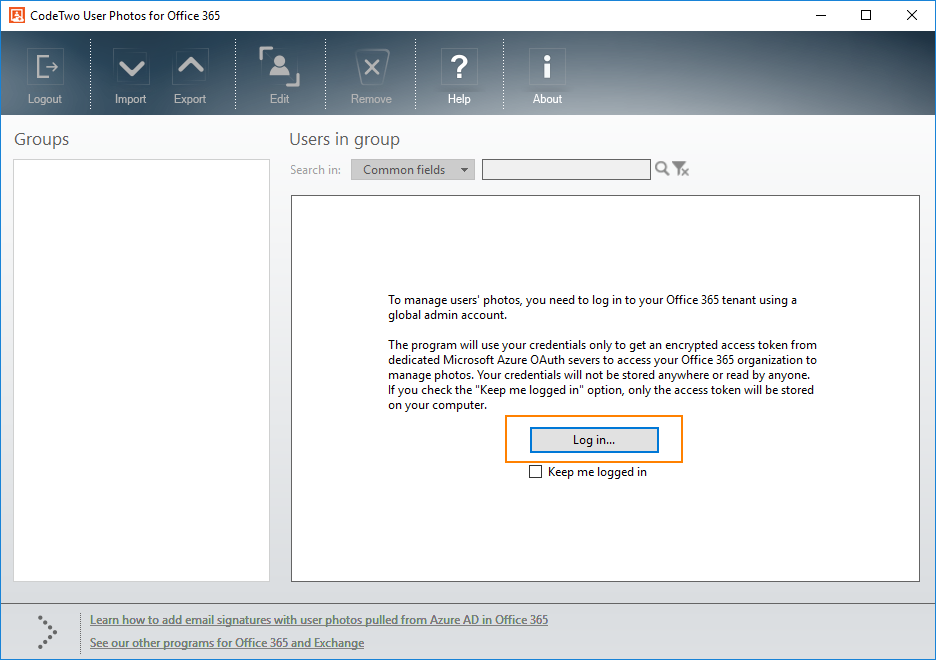Image resolution: width=936 pixels, height=660 pixels.
Task: Open the other programs for Office 365 link
Action: tap(227, 643)
